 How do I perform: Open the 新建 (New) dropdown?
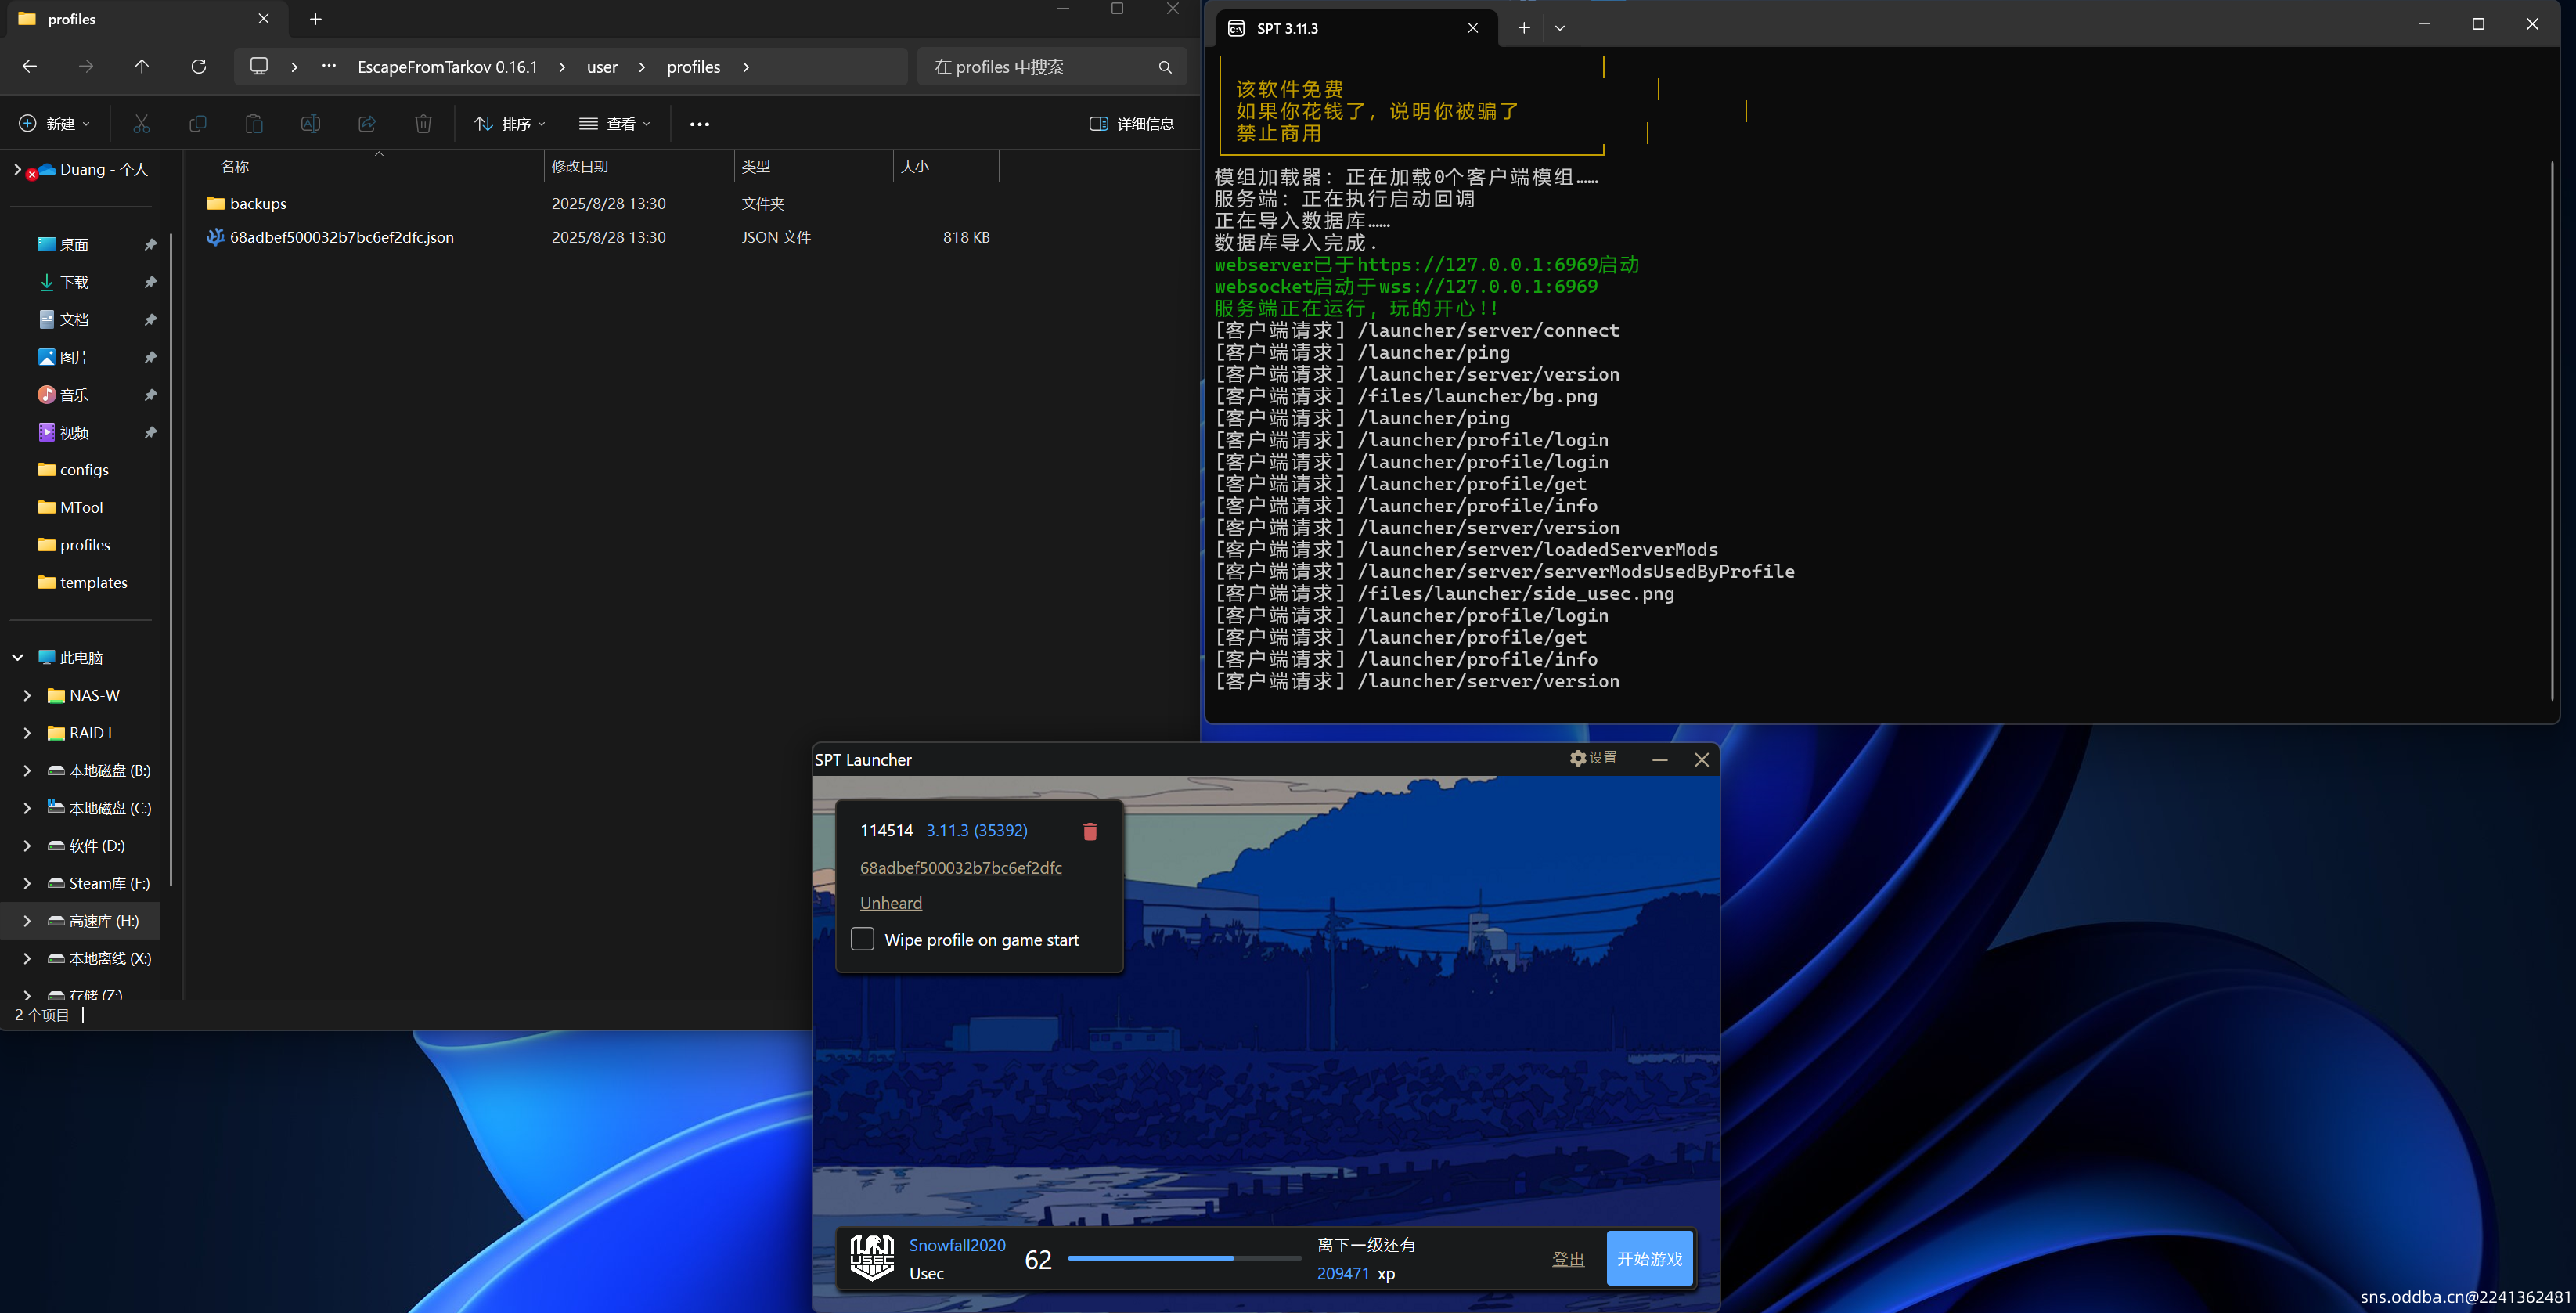54,124
